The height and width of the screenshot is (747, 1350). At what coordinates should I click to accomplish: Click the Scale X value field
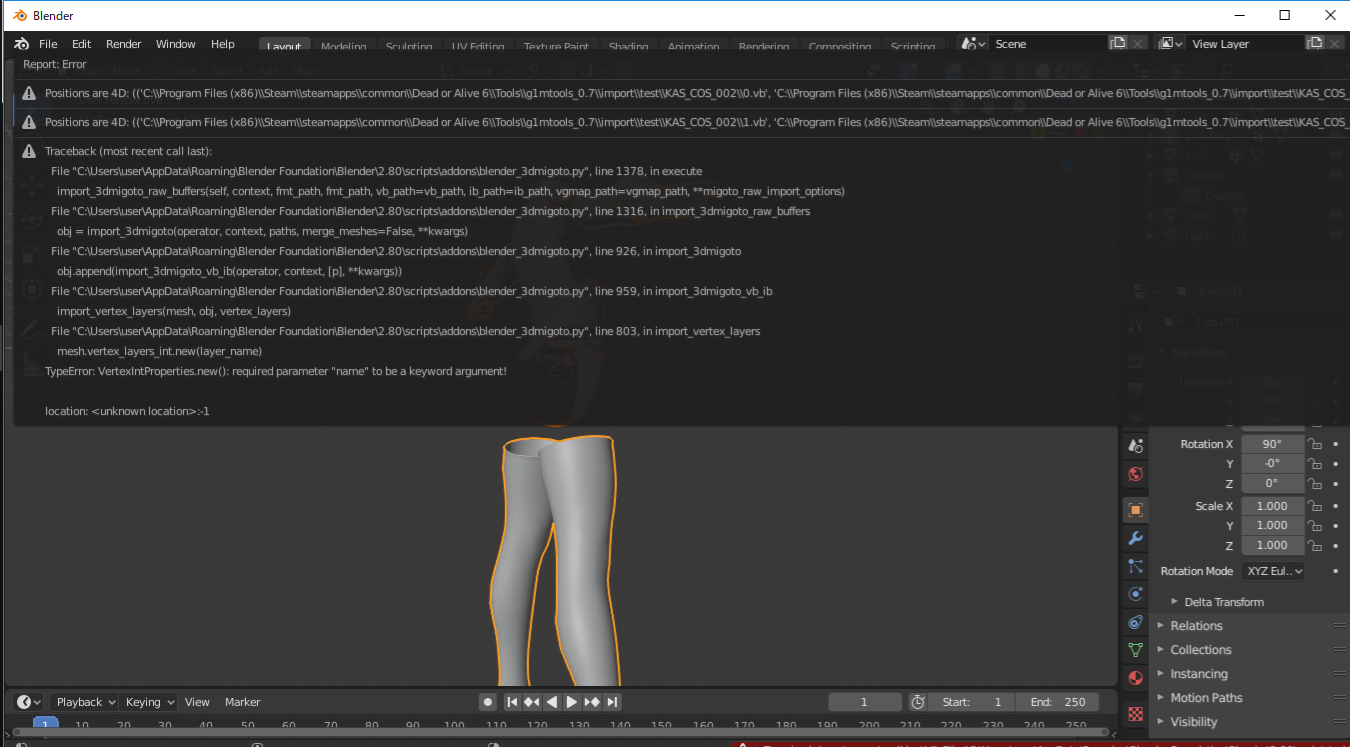[x=1273, y=506]
